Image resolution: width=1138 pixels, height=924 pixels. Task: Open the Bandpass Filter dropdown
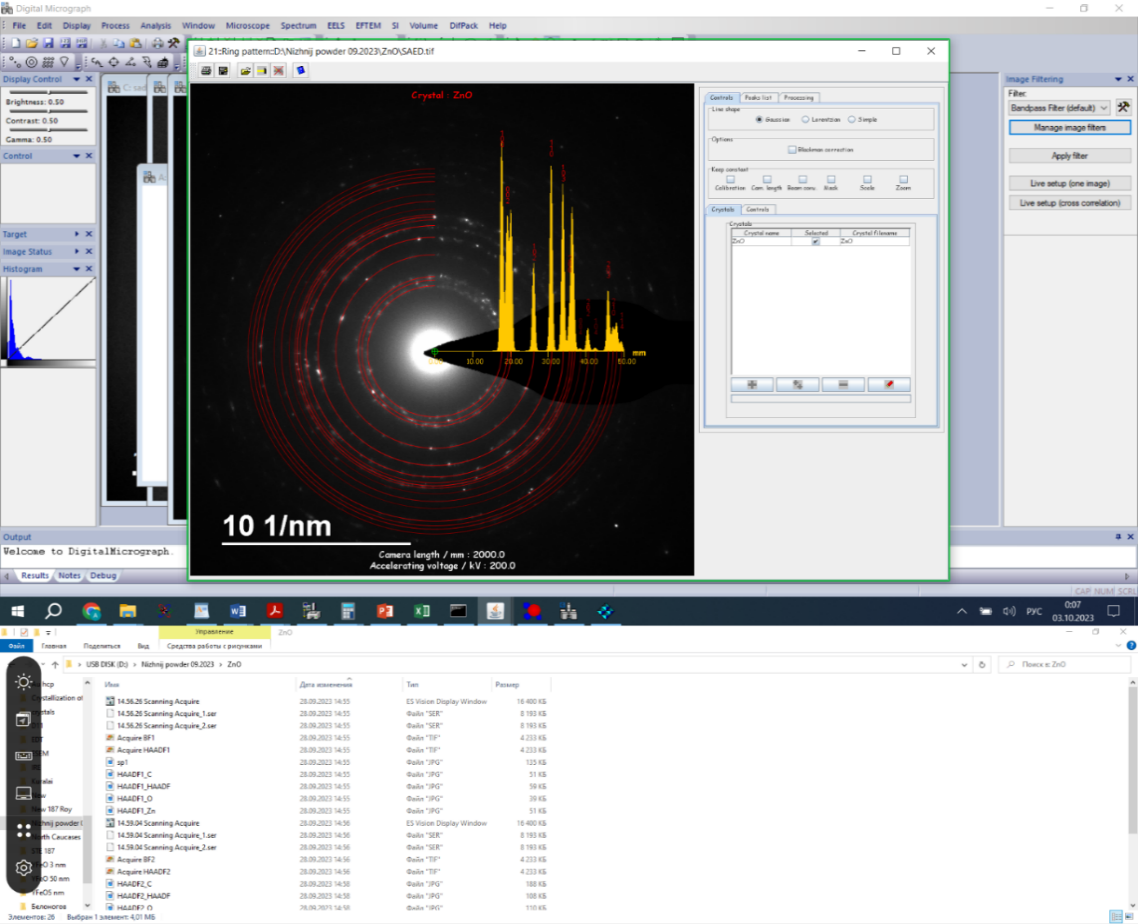[1104, 107]
